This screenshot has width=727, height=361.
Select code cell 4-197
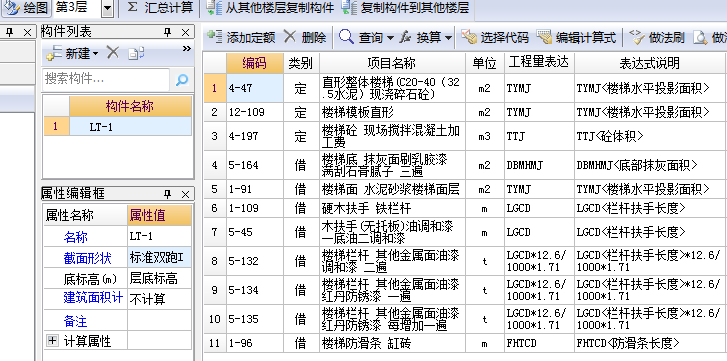tap(255, 136)
